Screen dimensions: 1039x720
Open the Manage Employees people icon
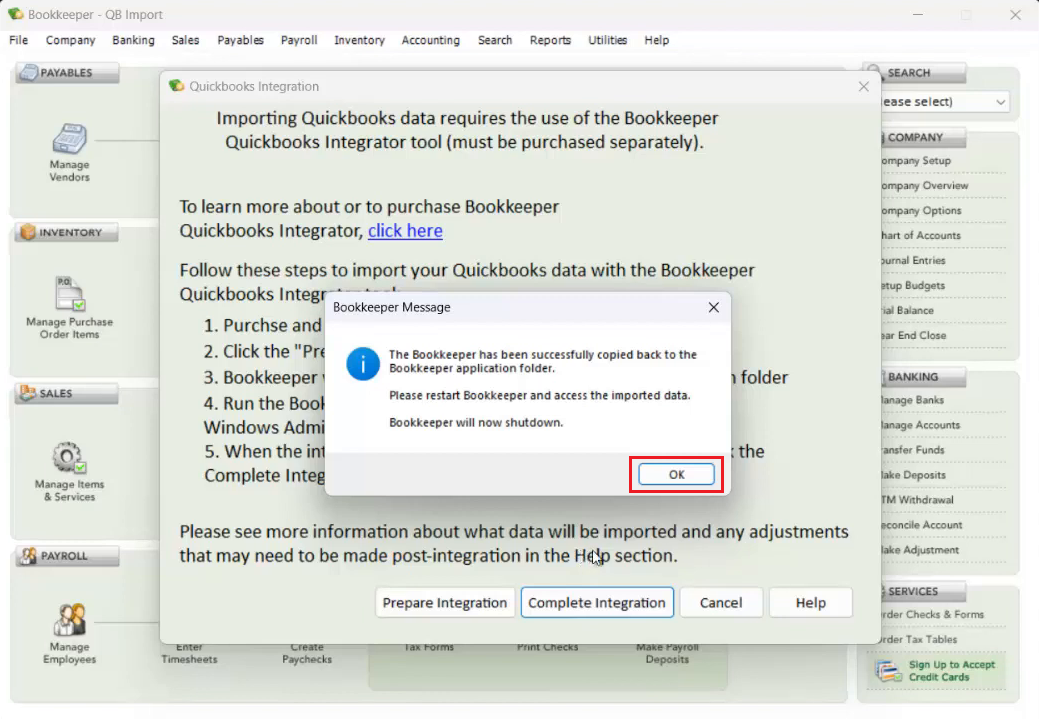pos(70,620)
